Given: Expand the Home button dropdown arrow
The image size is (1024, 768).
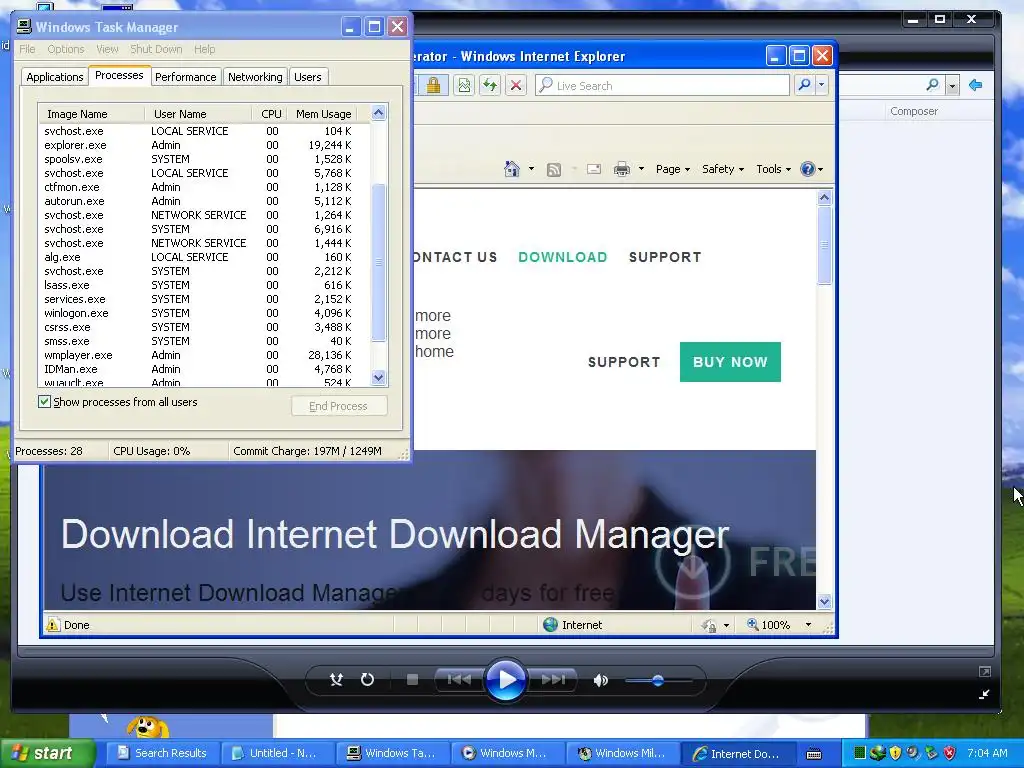Looking at the screenshot, I should [531, 169].
